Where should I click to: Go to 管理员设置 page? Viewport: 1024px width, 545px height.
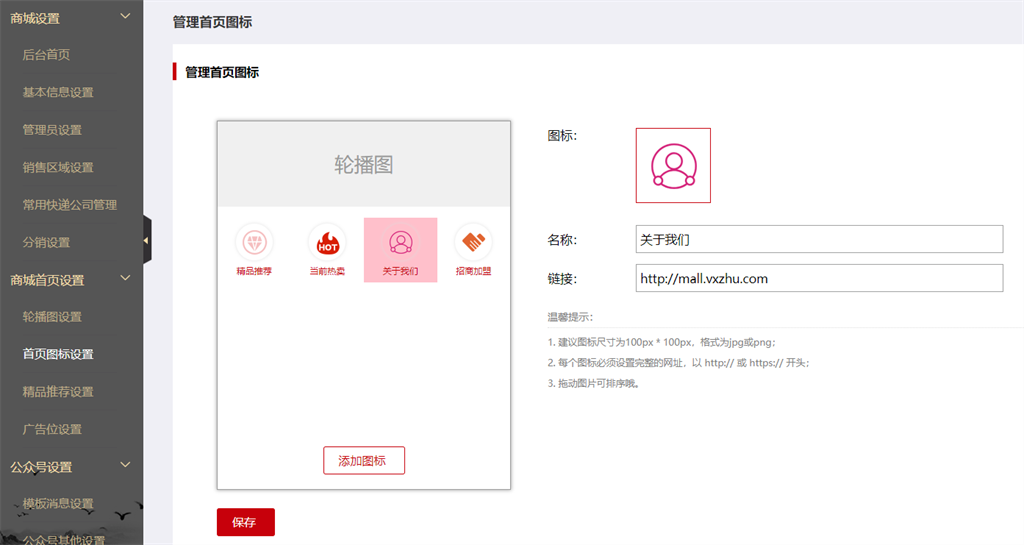pos(52,130)
